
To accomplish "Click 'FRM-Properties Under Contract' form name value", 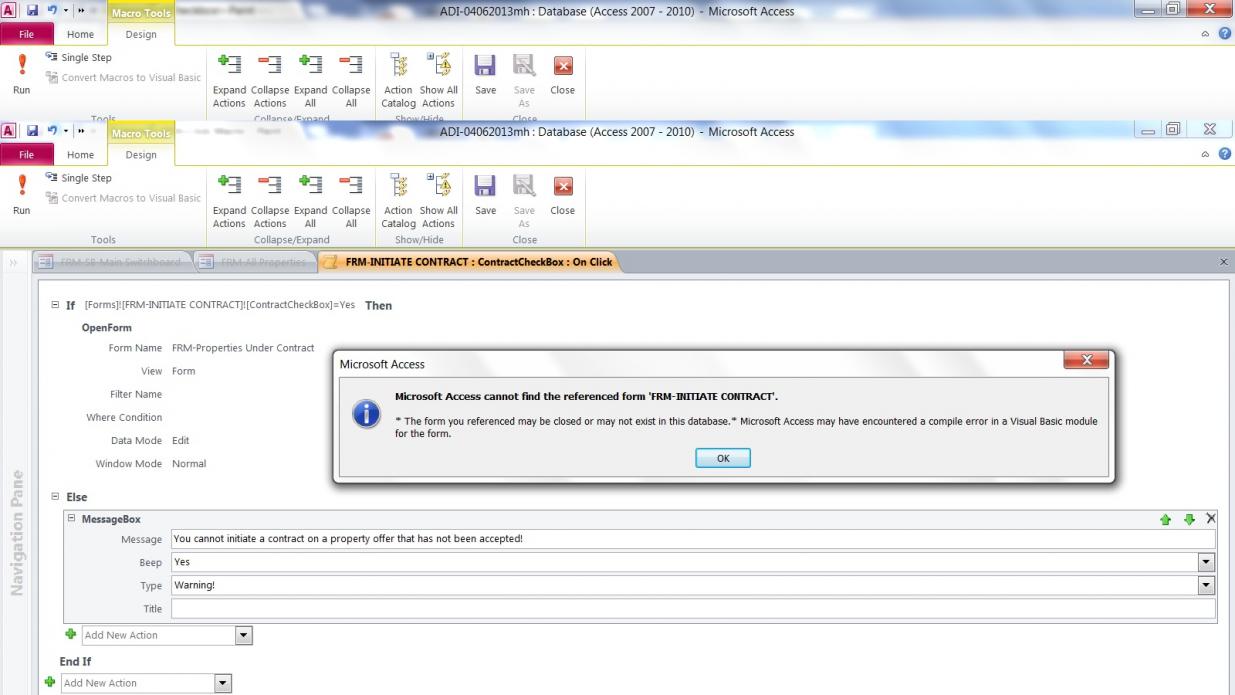I will [243, 347].
